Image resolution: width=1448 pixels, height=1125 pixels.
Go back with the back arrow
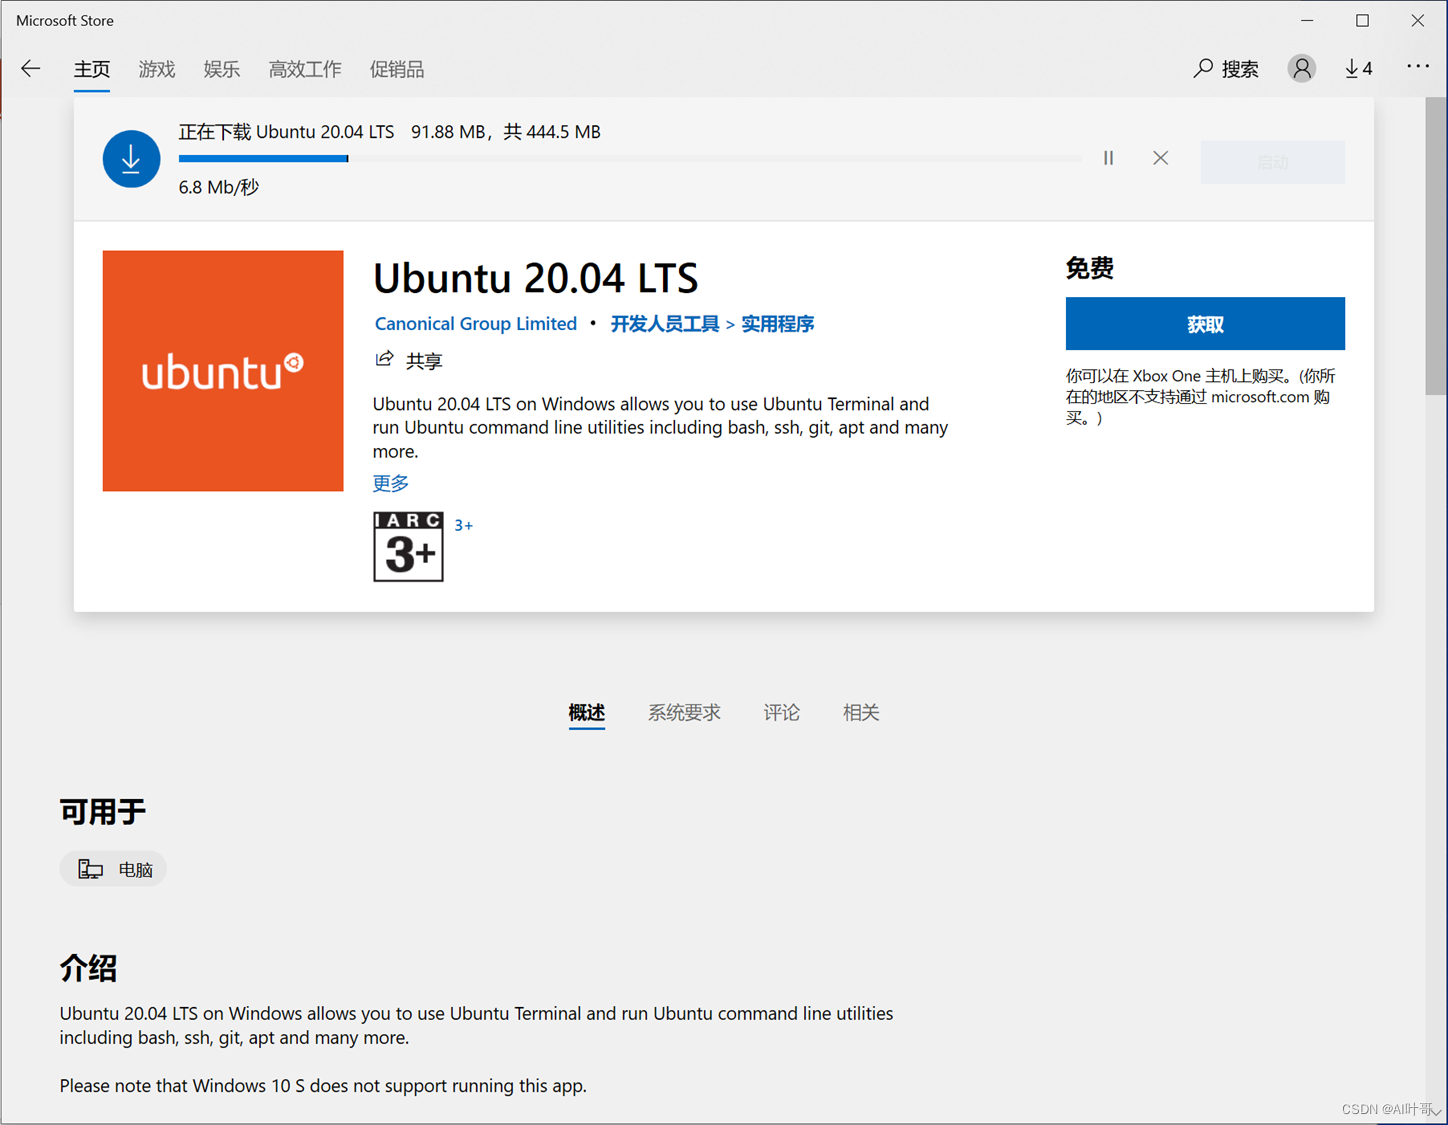pyautogui.click(x=31, y=69)
